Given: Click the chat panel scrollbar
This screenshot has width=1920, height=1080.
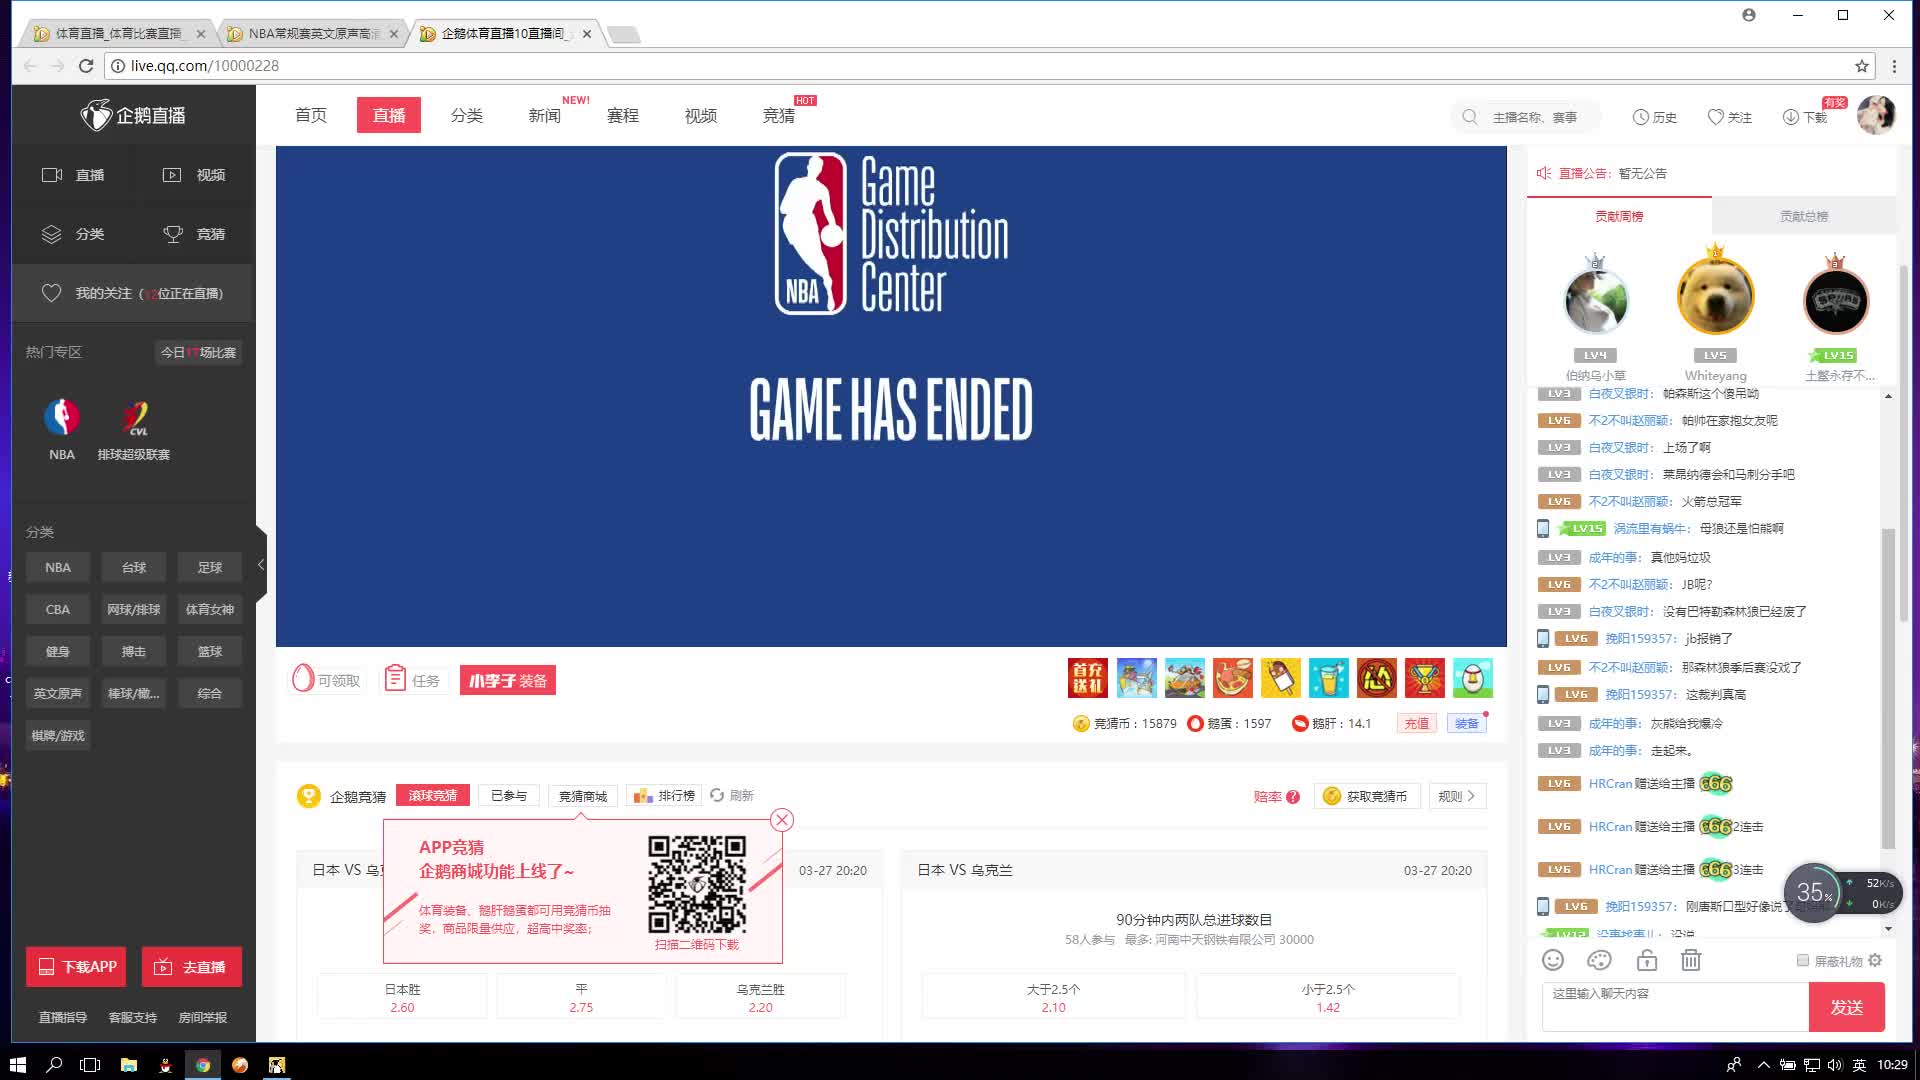Looking at the screenshot, I should point(1888,688).
